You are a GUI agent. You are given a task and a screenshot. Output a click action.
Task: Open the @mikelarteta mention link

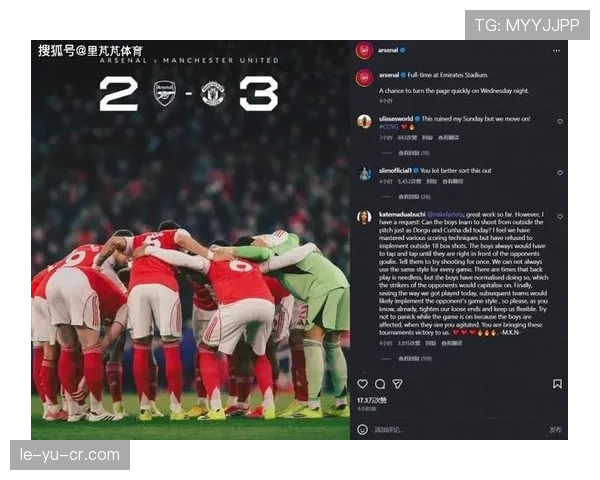[x=445, y=214]
